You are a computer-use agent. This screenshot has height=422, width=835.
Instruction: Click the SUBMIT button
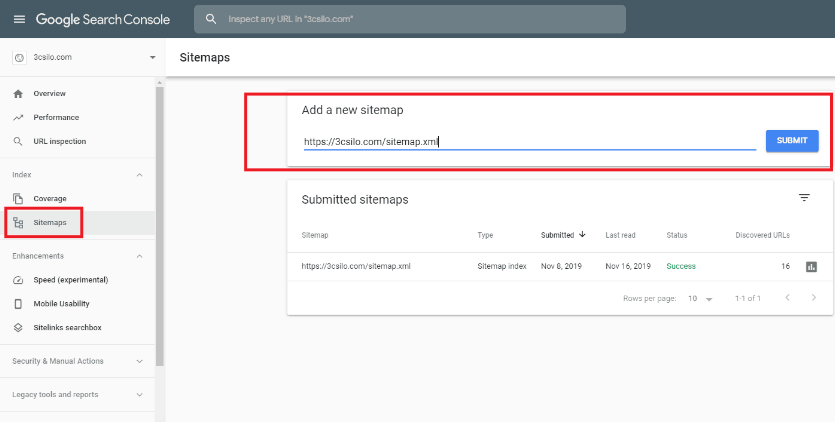coord(792,141)
